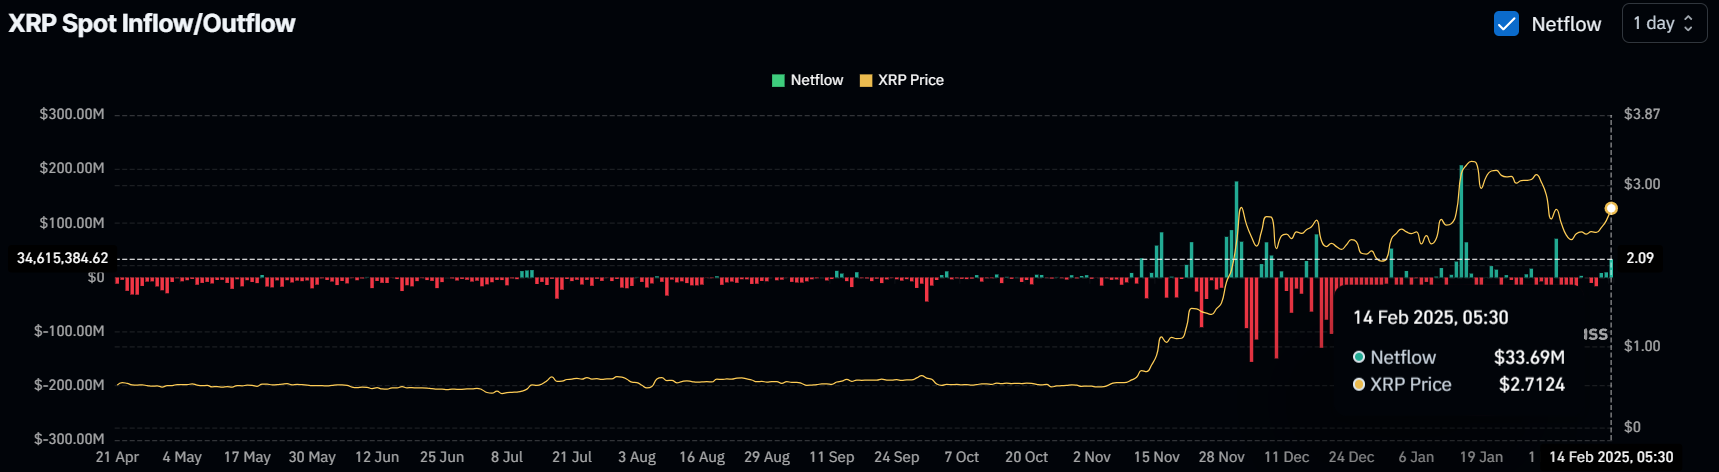The height and width of the screenshot is (472, 1719).
Task: Click the 34,615,384.62 crosshair value label
Action: point(62,258)
